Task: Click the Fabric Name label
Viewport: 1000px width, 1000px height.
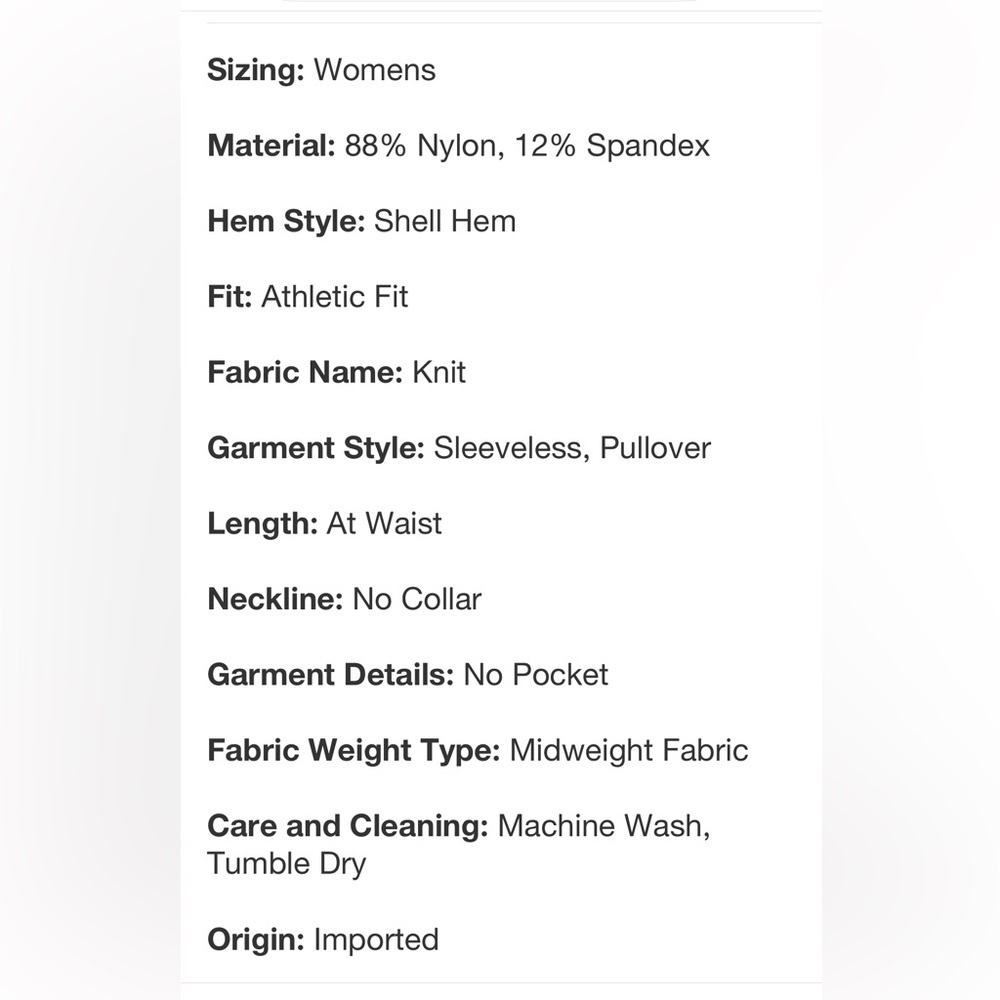Action: click(305, 372)
